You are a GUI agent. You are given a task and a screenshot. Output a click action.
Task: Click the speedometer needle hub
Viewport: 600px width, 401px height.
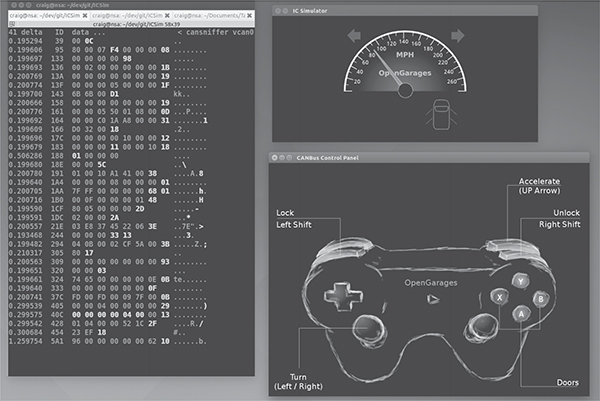pyautogui.click(x=405, y=90)
